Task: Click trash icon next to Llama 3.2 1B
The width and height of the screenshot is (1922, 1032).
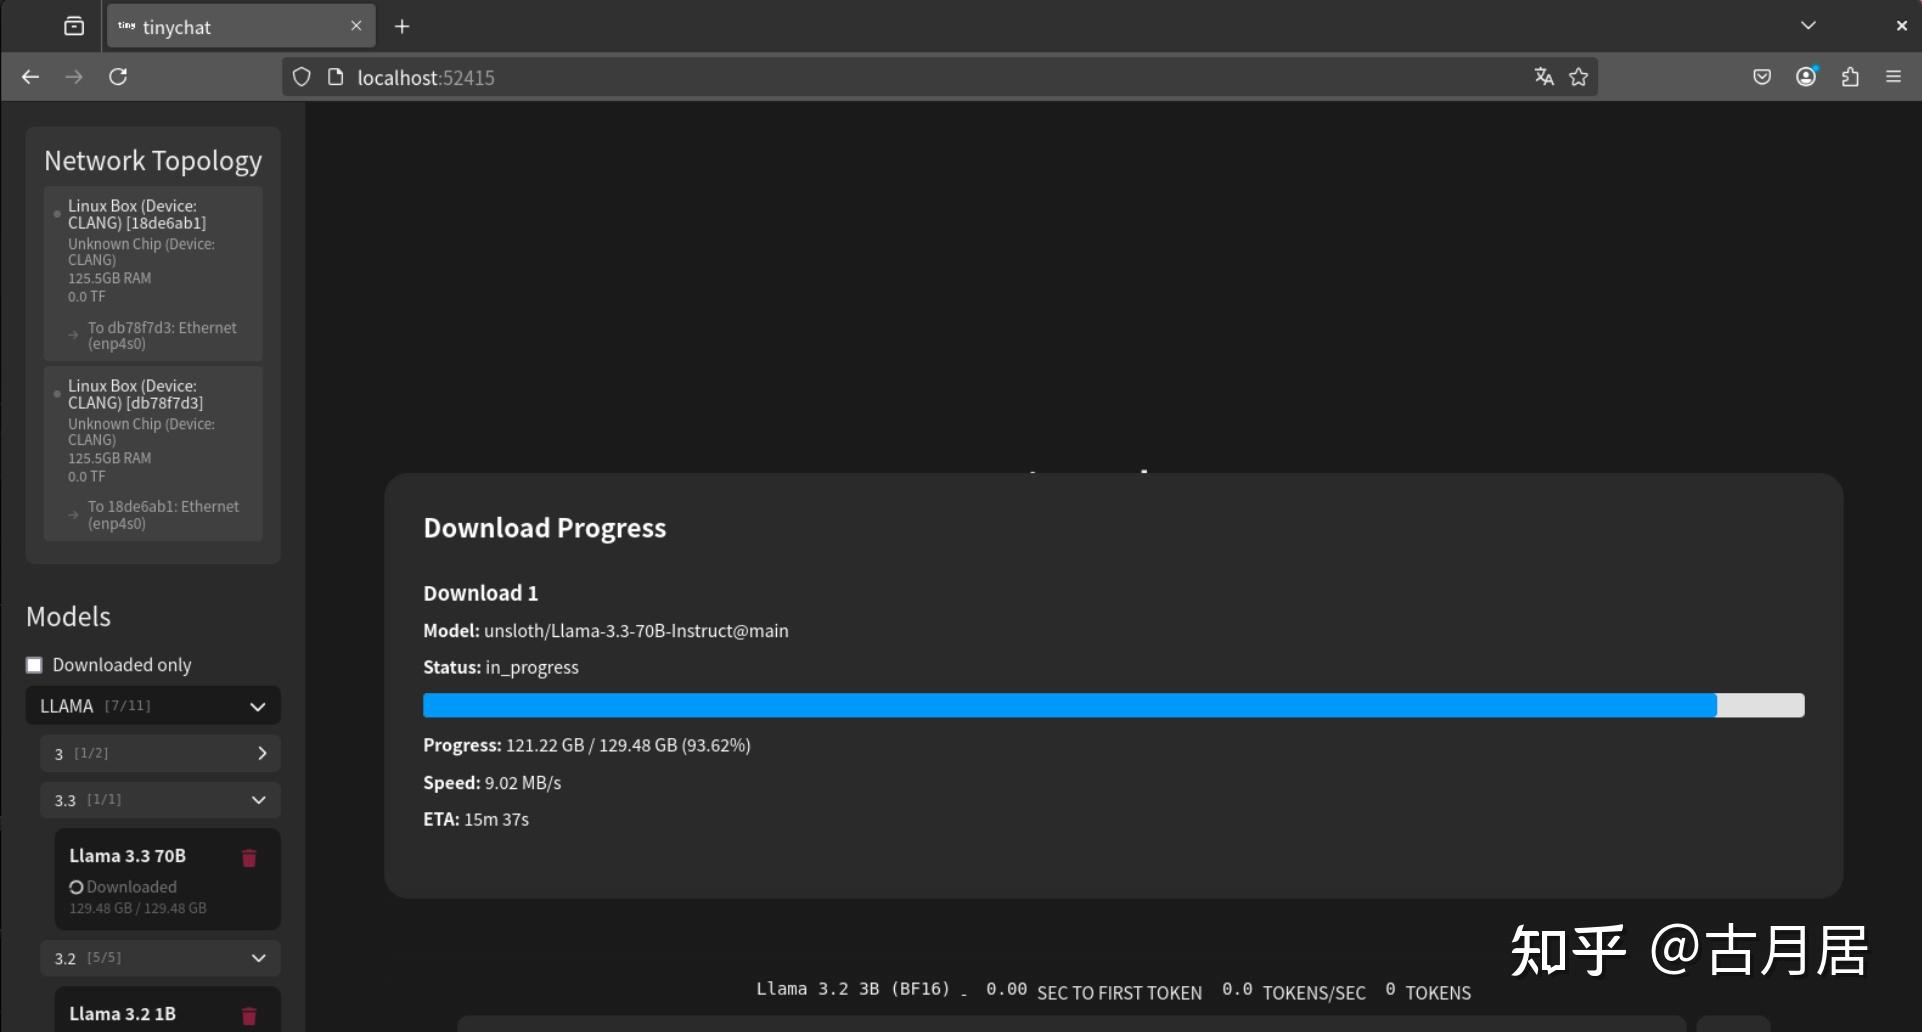Action: [249, 1016]
